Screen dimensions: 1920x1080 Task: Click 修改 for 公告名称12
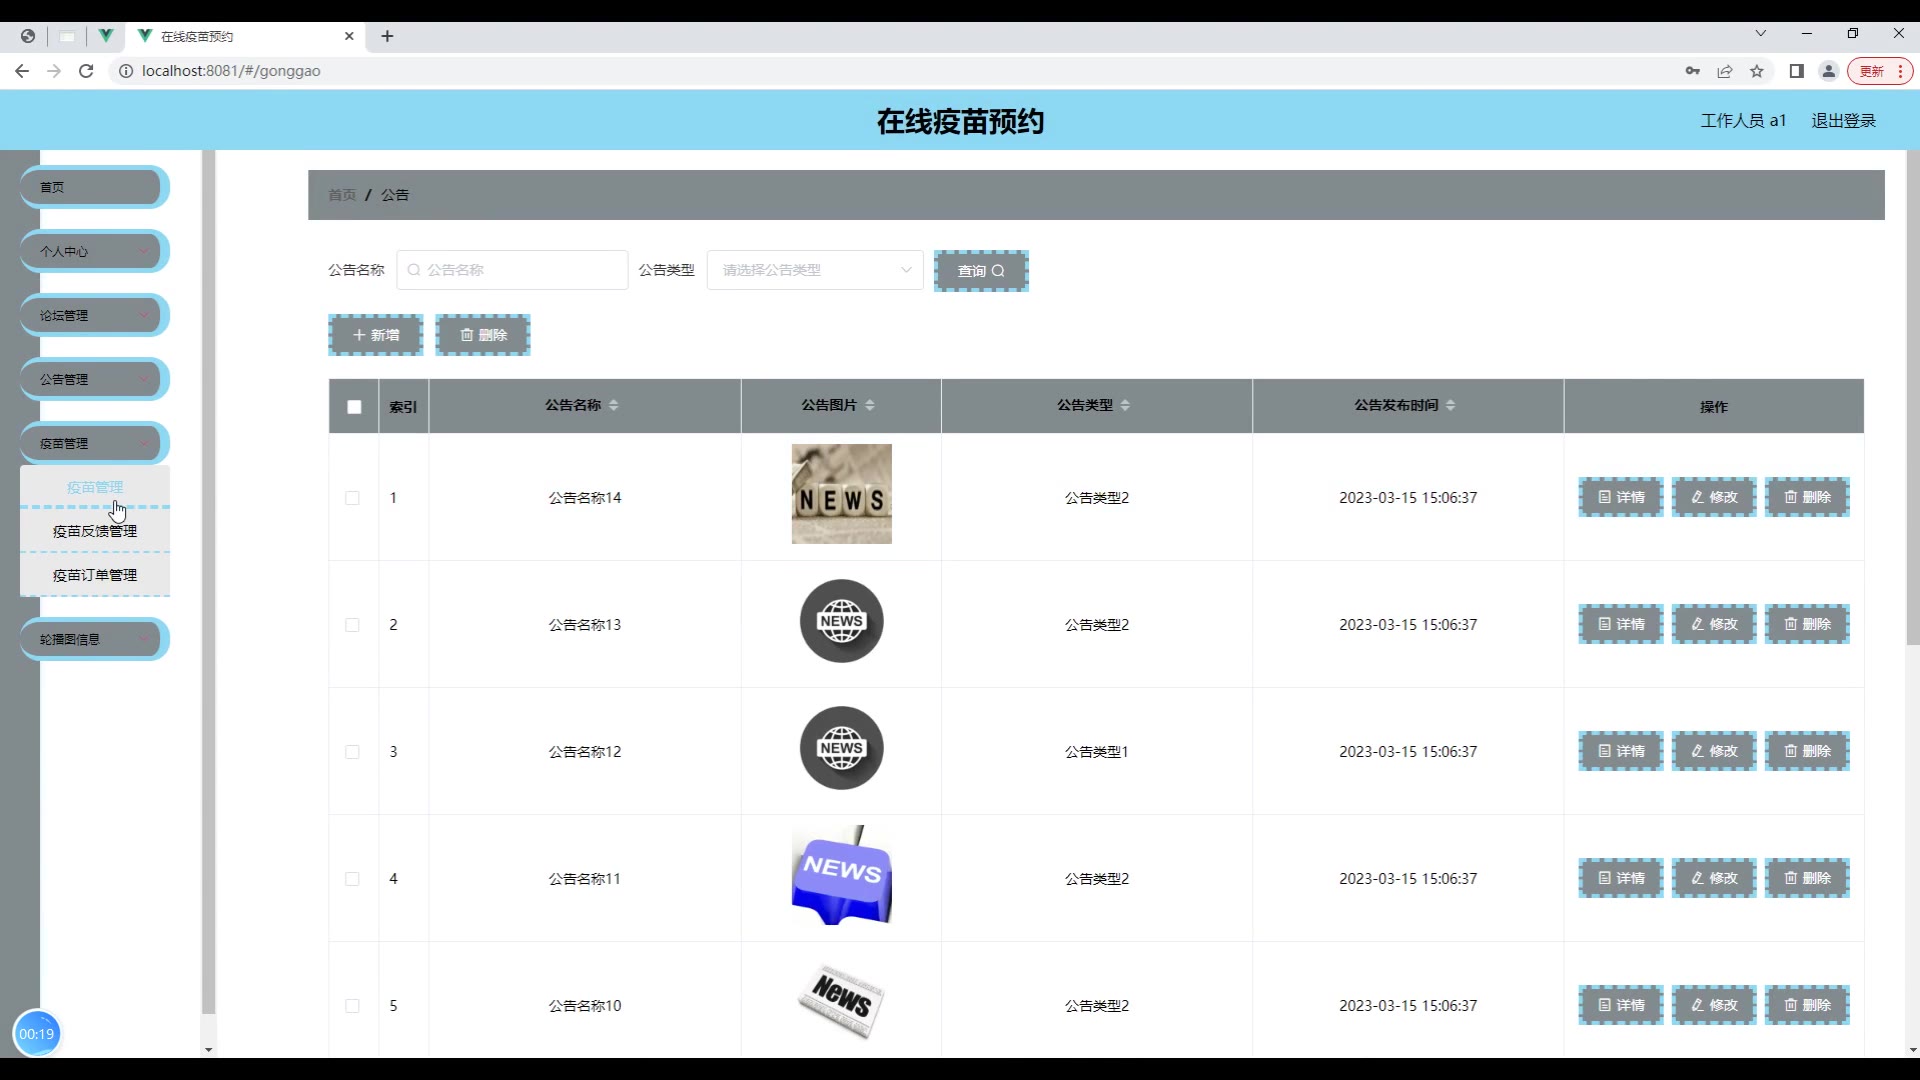tap(1714, 751)
